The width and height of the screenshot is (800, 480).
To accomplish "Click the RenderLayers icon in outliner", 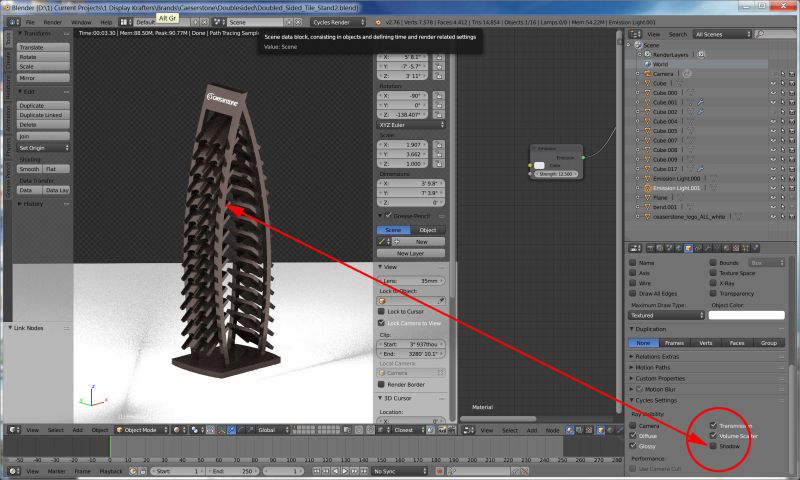I will click(x=647, y=55).
